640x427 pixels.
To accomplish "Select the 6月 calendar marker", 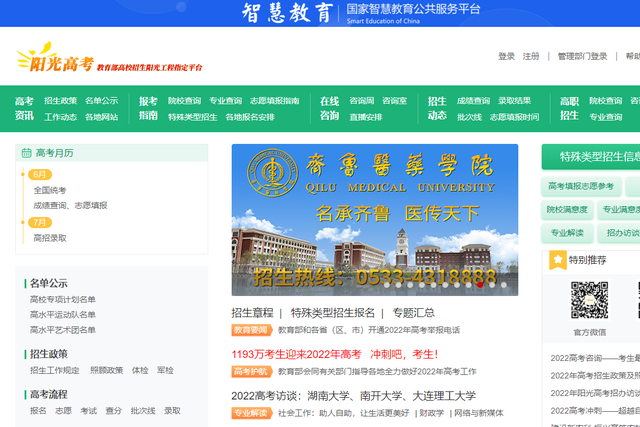I will point(40,175).
